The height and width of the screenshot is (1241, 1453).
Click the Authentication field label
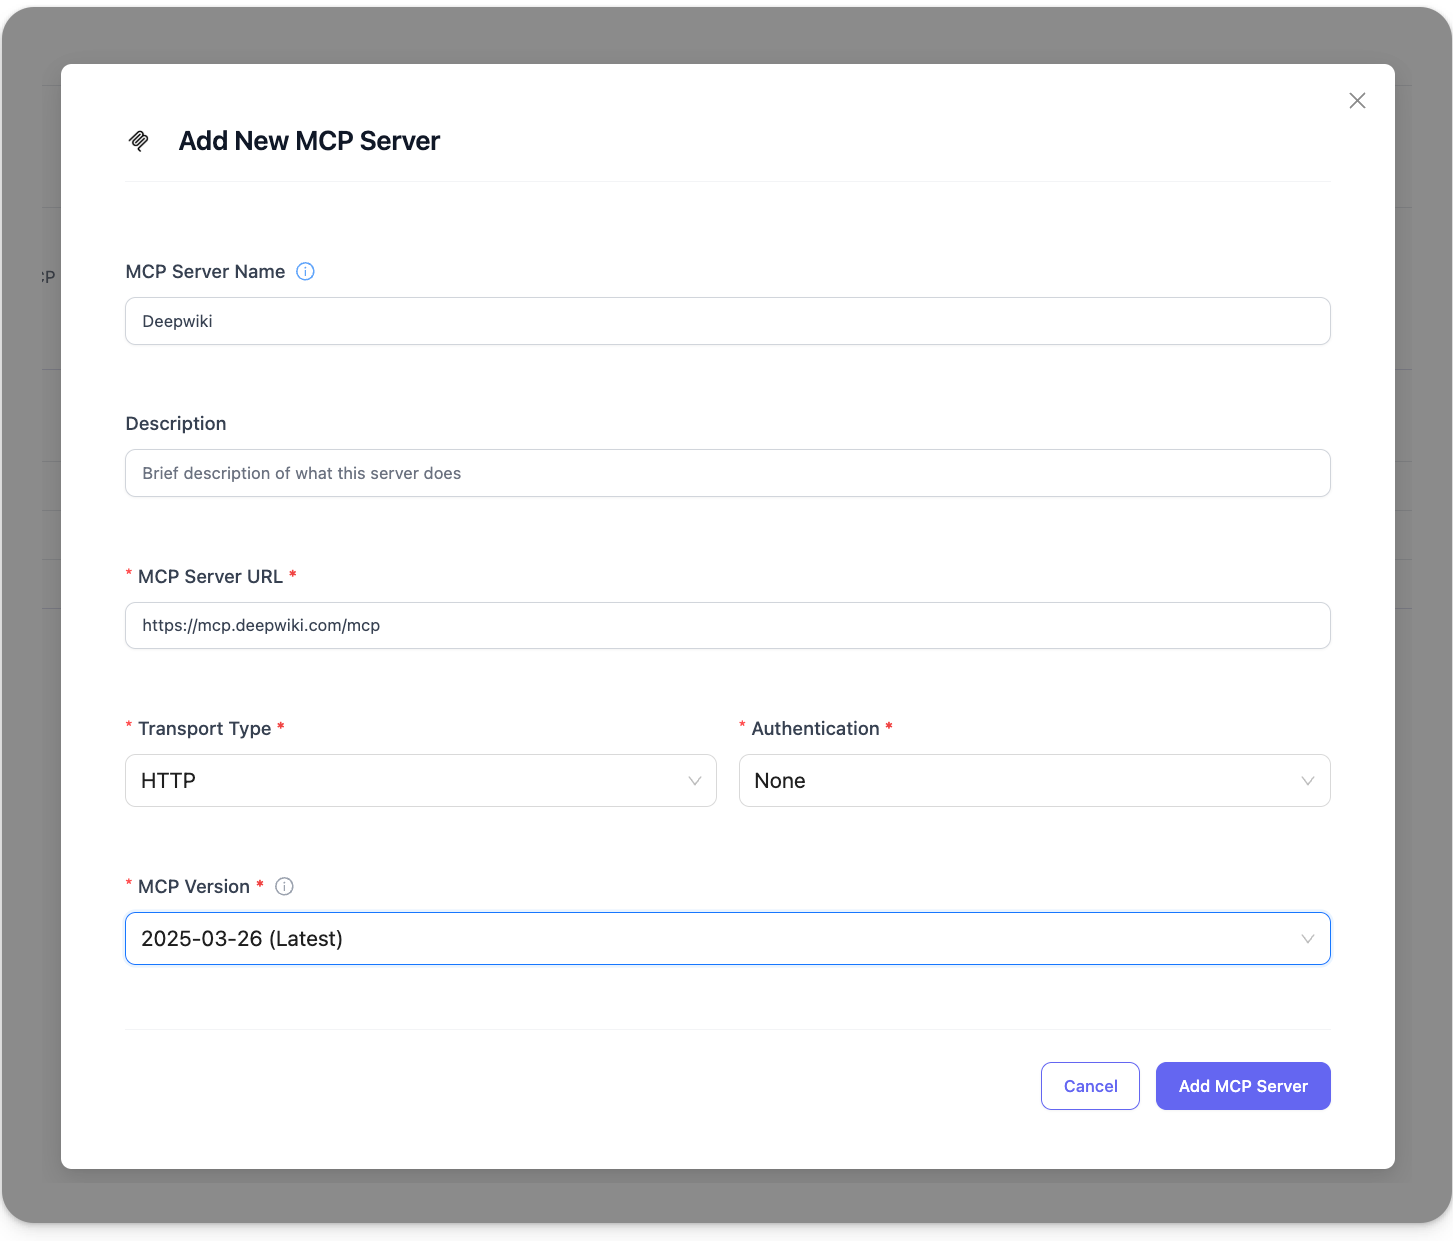click(815, 728)
